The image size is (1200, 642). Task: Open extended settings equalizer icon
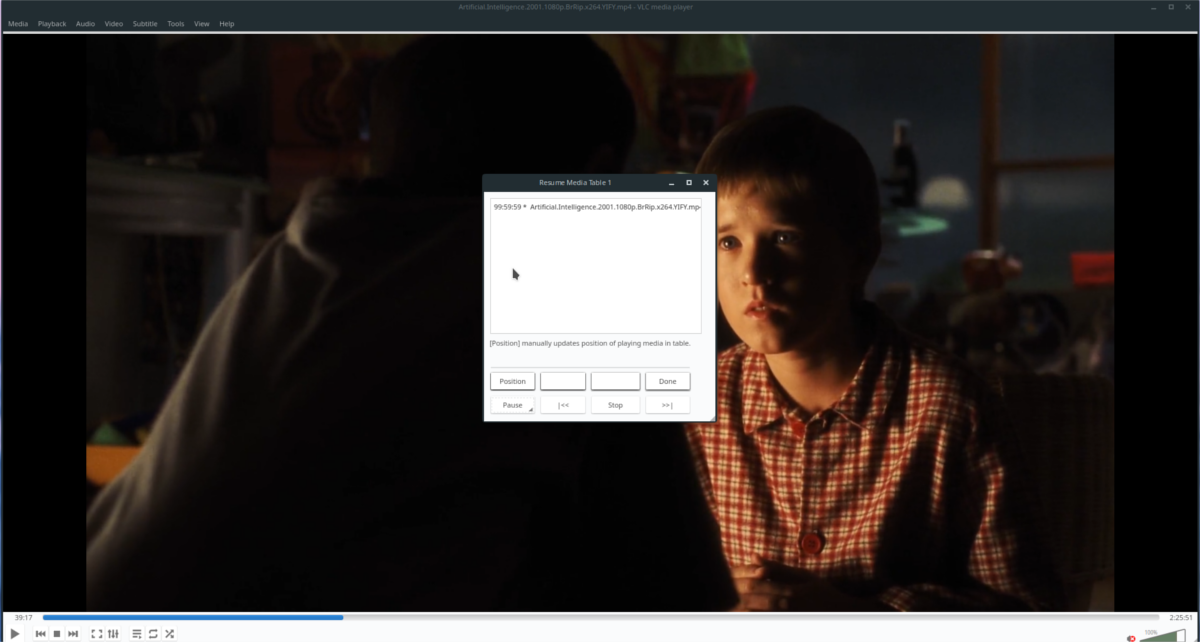pos(113,634)
